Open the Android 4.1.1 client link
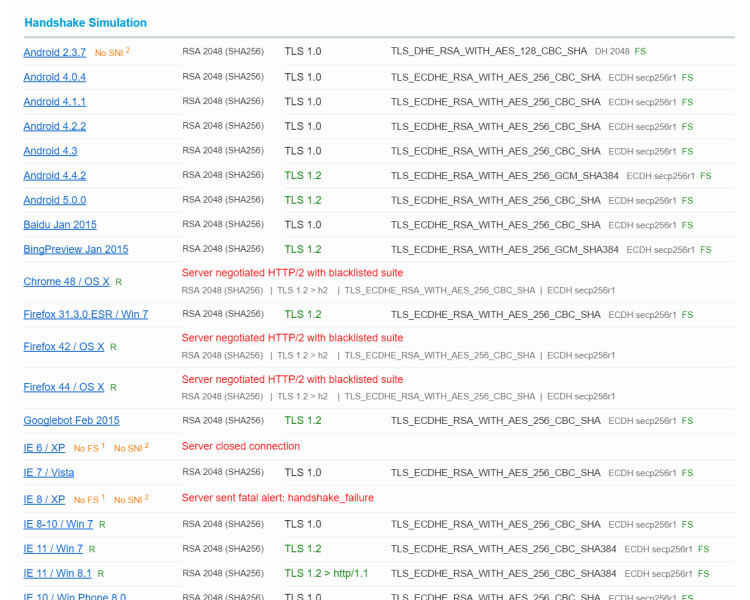This screenshot has height=600, width=750. coord(55,102)
